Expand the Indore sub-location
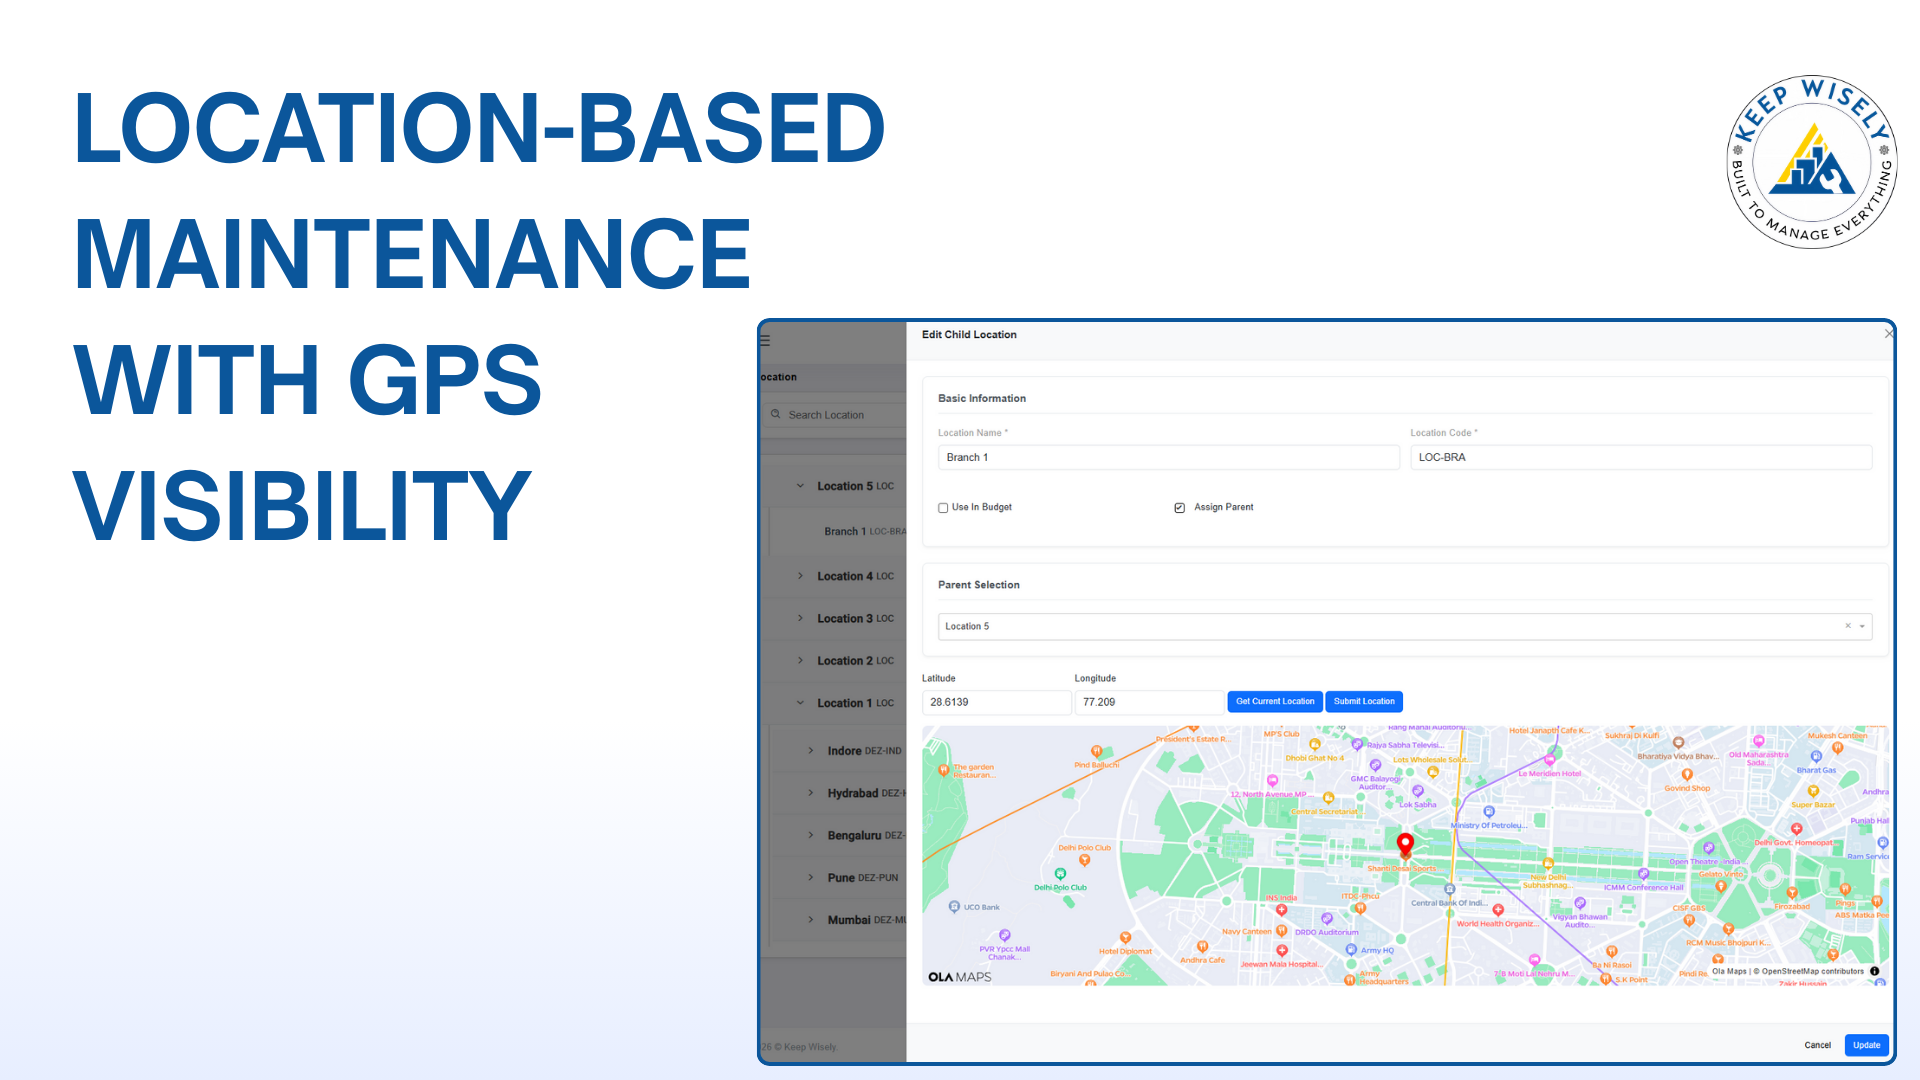Screen dimensions: 1920x1080 [811, 750]
